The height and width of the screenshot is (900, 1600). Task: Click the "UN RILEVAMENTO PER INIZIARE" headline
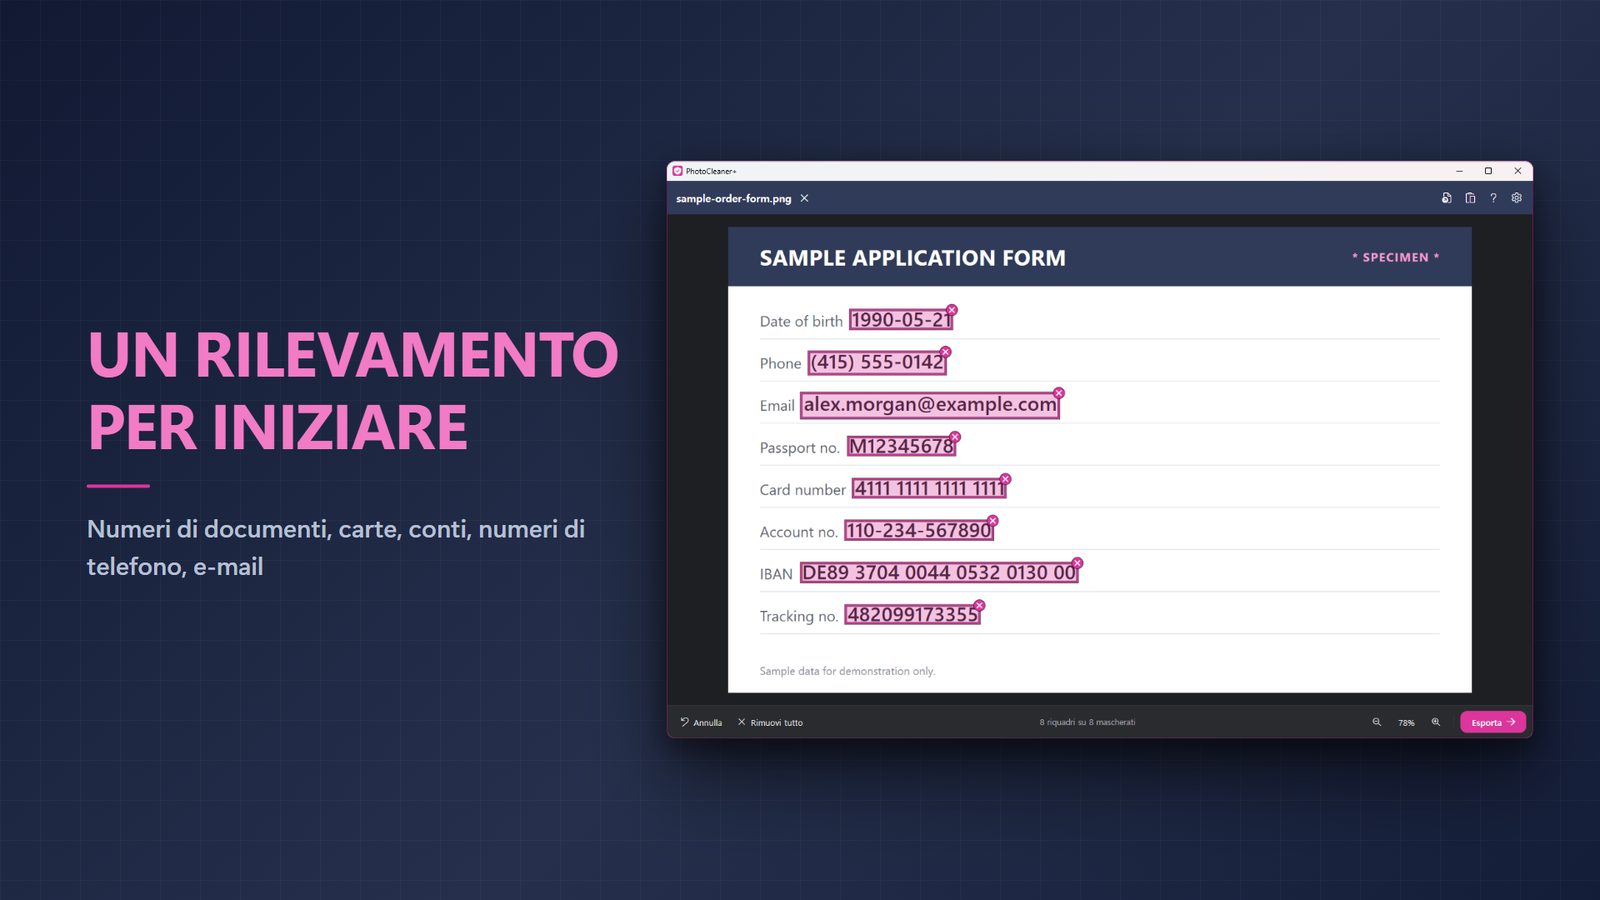(353, 391)
